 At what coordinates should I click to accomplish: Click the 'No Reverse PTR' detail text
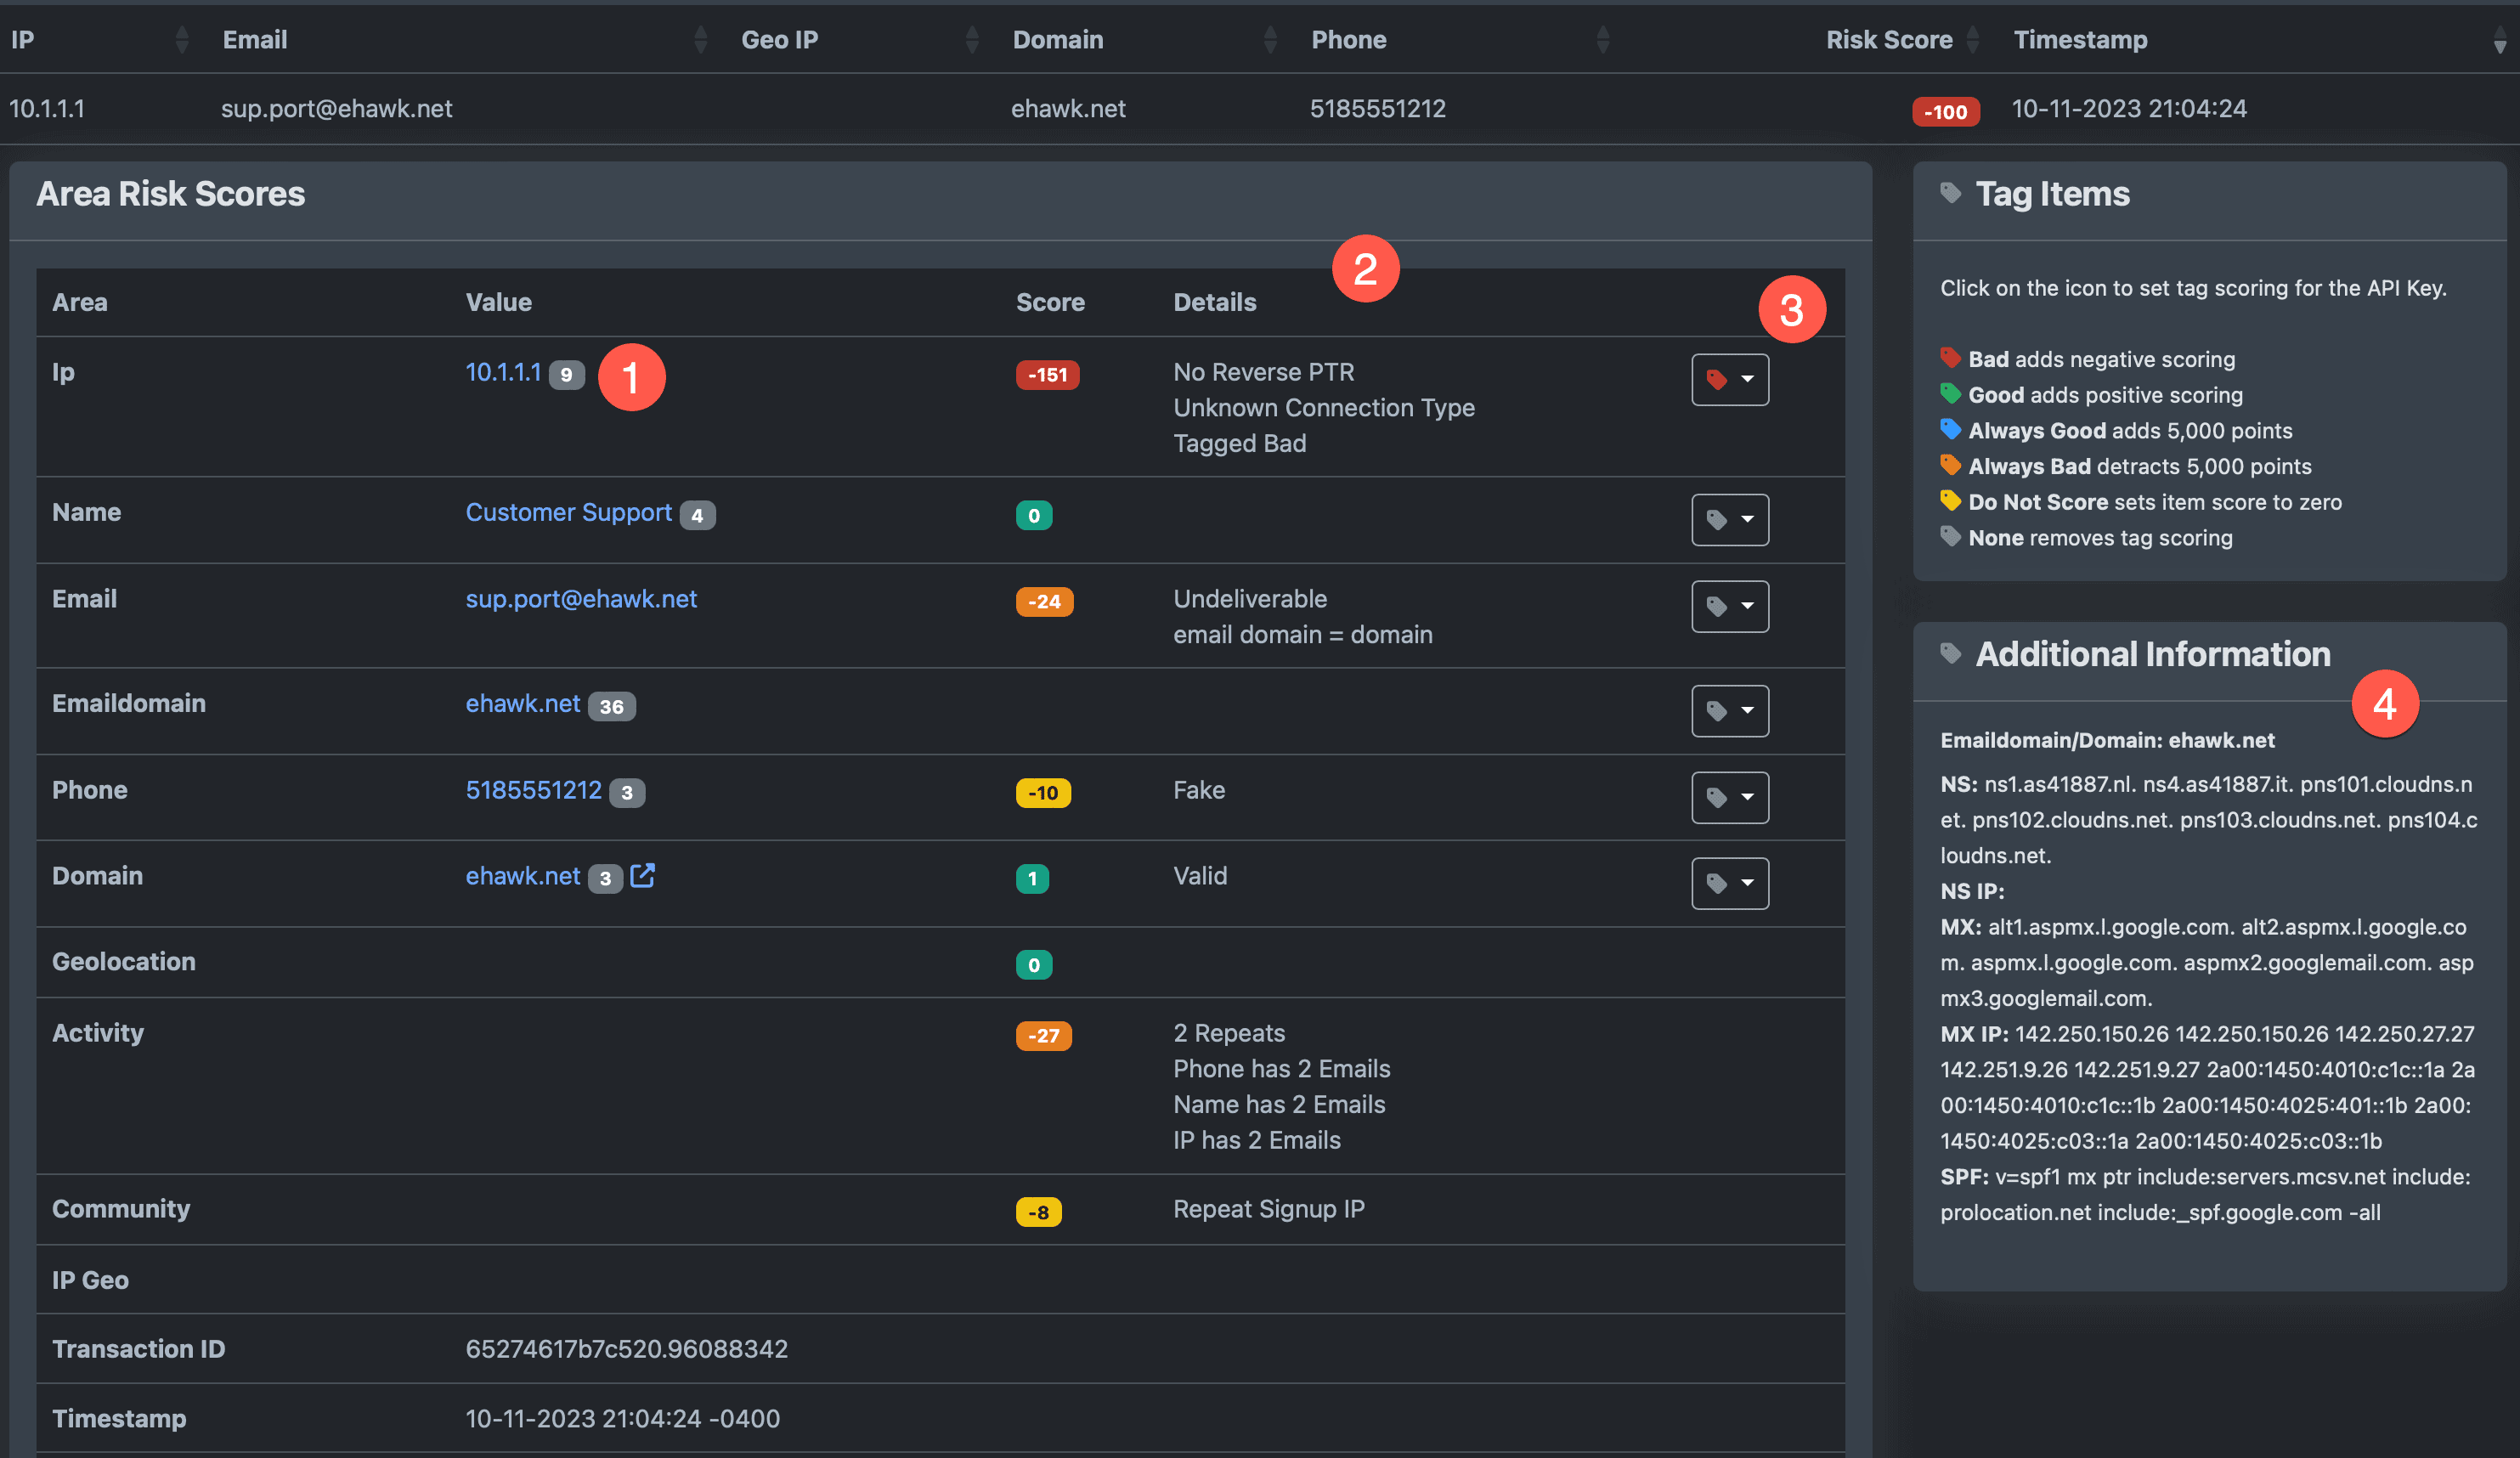(1263, 372)
